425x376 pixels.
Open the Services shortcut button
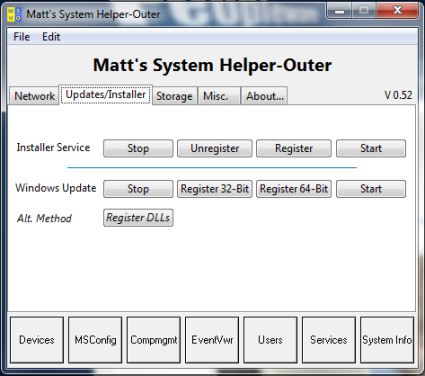click(x=329, y=340)
